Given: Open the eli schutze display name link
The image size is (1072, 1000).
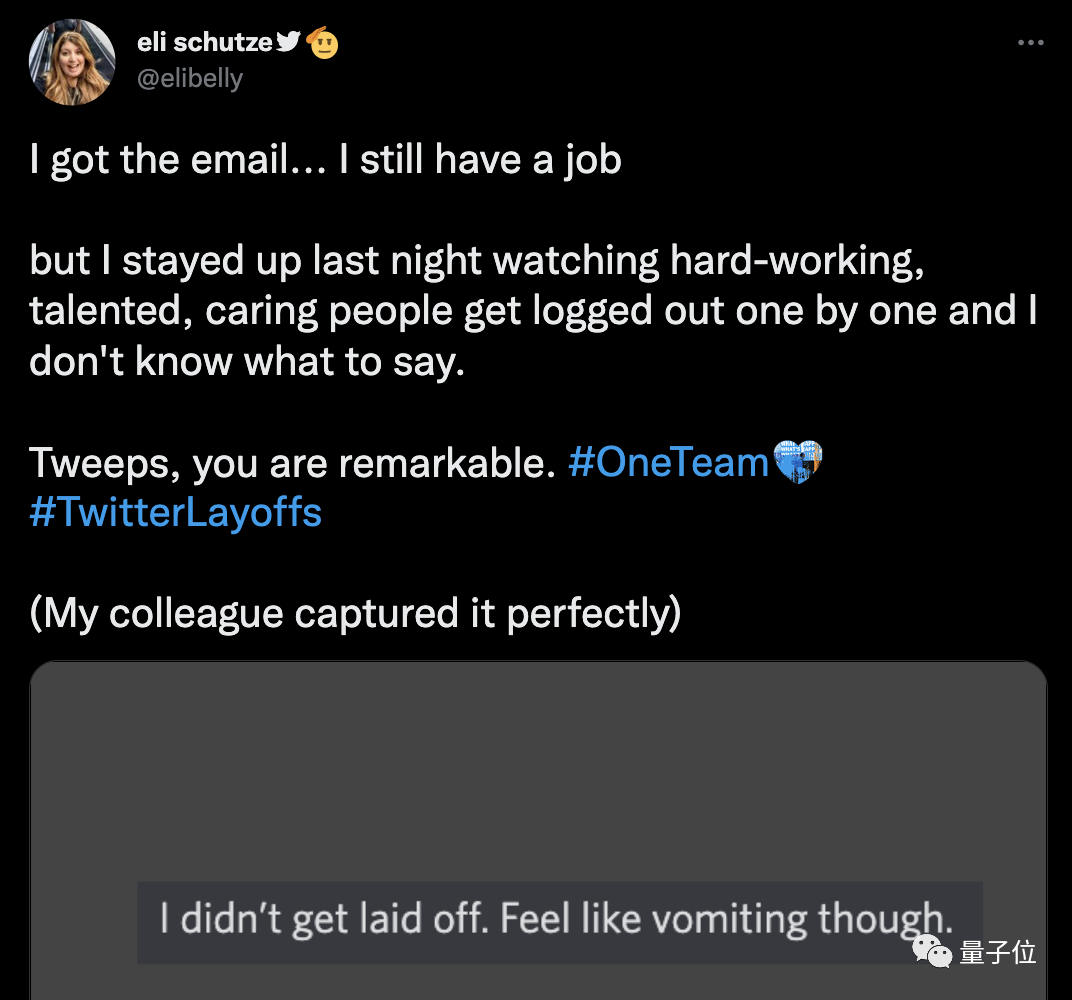Looking at the screenshot, I should pyautogui.click(x=204, y=43).
